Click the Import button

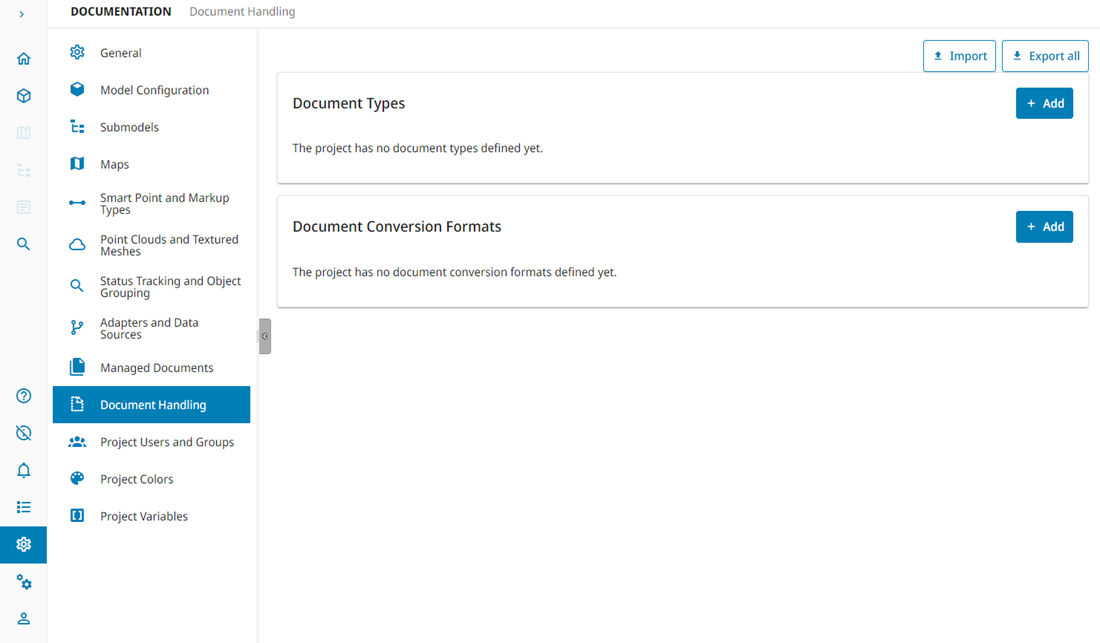point(959,56)
